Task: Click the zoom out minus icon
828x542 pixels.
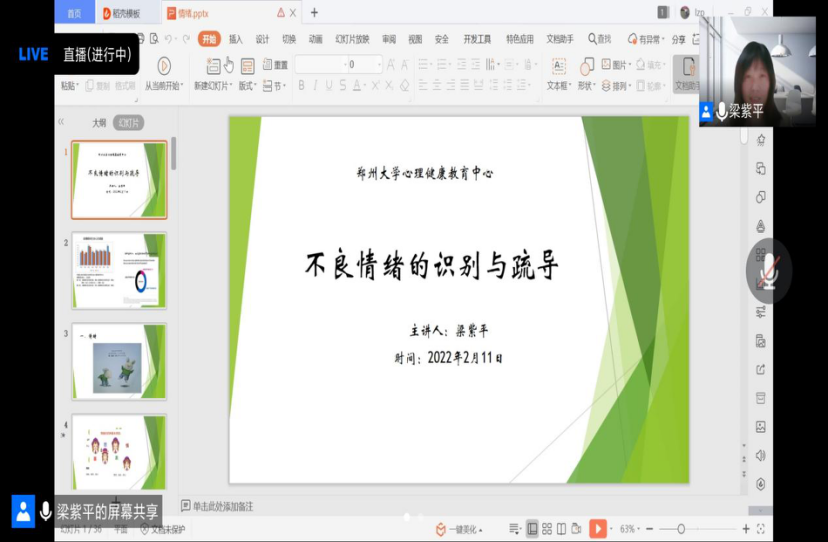Action: [650, 528]
